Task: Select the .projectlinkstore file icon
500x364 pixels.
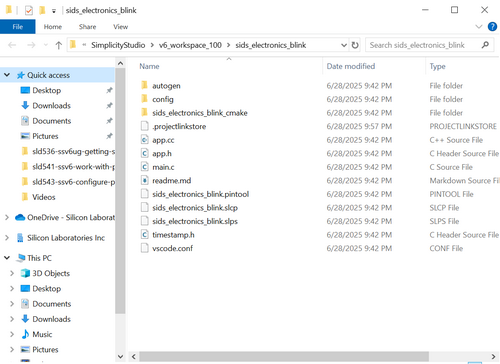Action: [x=144, y=126]
